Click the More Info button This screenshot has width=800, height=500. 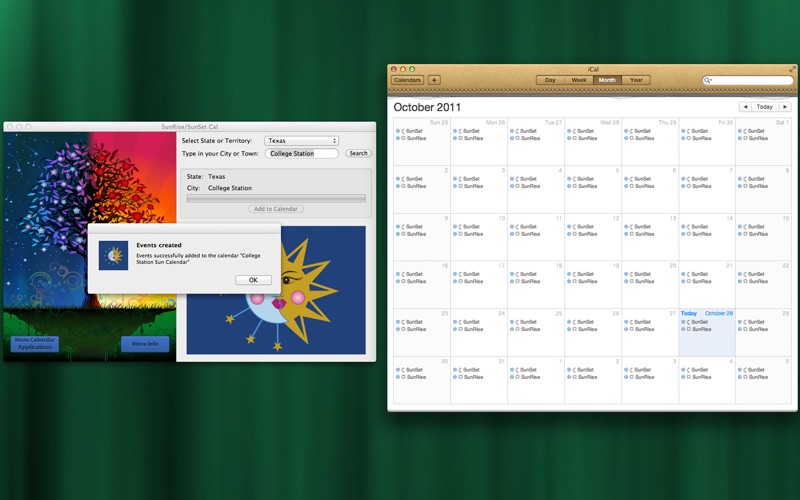[x=145, y=344]
